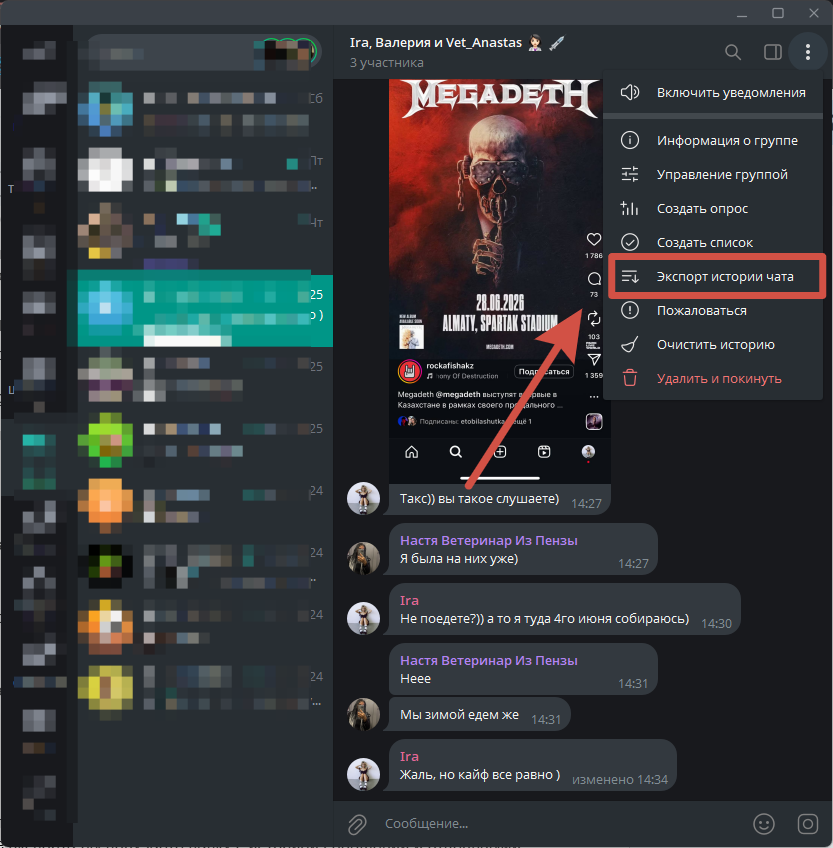Choose 'Пожаловаться' from the menu
Image resolution: width=833 pixels, height=848 pixels.
point(712,311)
